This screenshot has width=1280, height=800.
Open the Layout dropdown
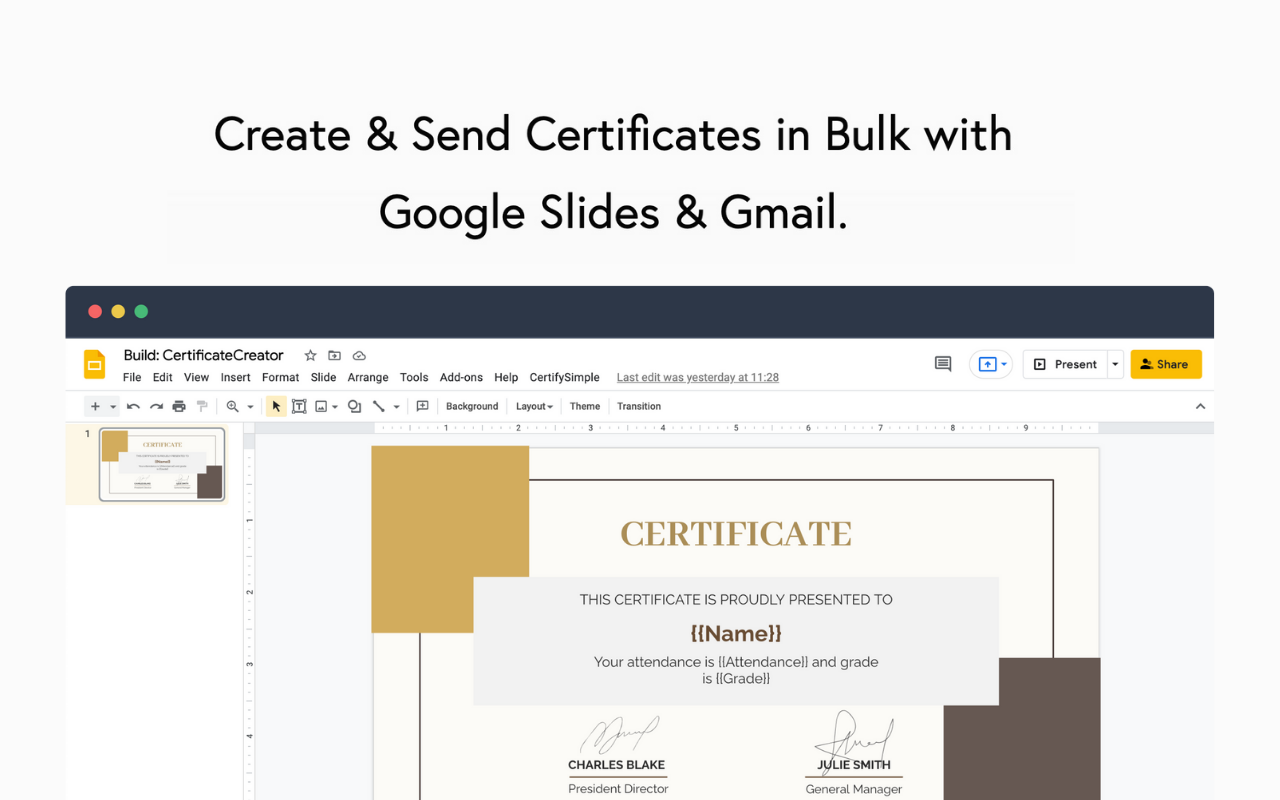(x=534, y=406)
